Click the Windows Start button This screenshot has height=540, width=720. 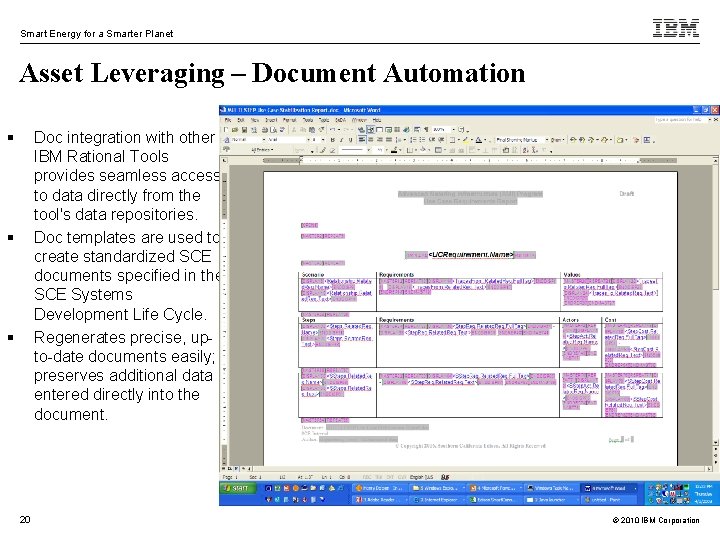coord(238,488)
